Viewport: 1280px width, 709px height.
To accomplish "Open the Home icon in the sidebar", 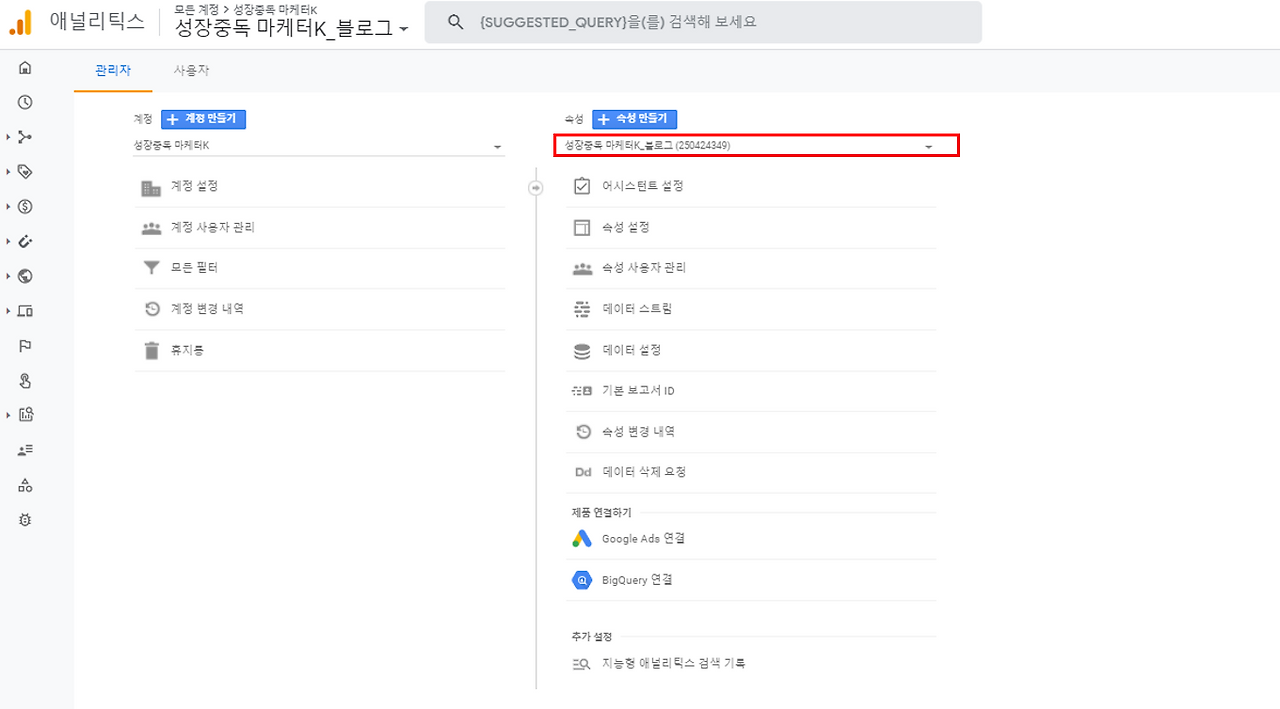I will coord(25,68).
